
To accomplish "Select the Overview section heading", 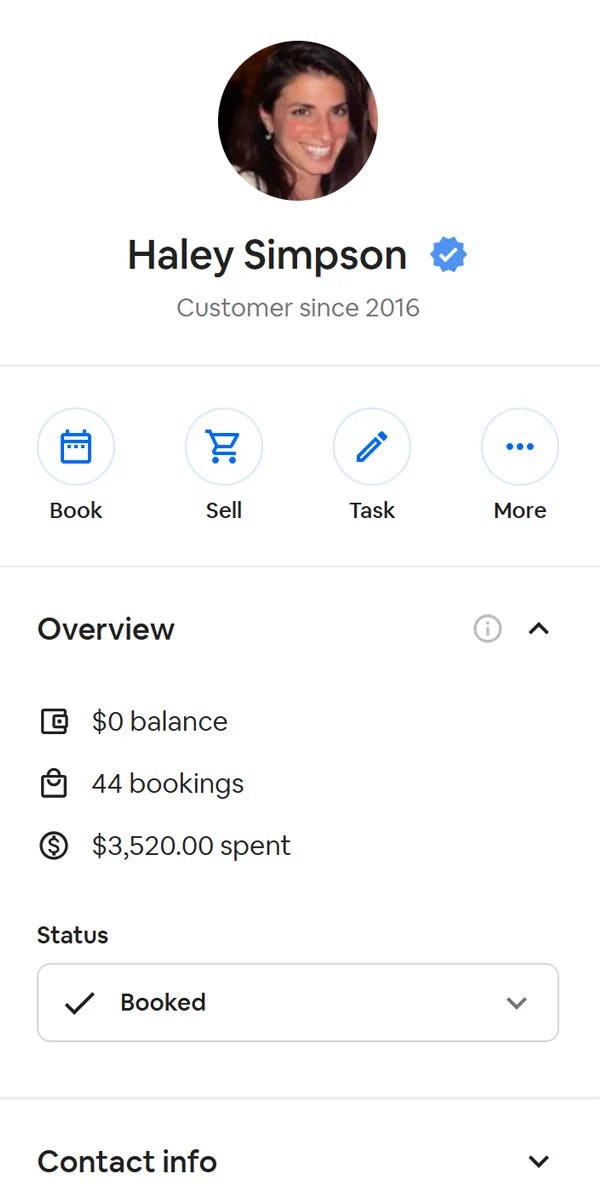I will [x=105, y=629].
